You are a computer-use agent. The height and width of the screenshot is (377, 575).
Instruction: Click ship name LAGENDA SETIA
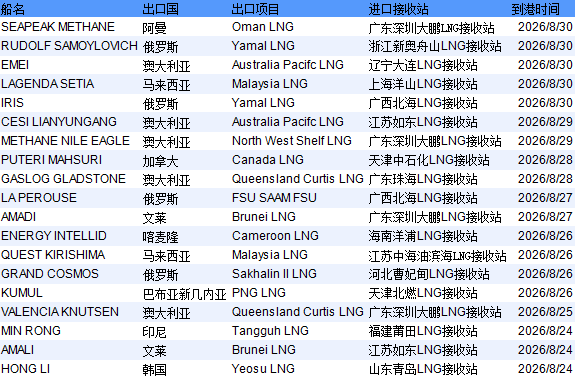pyautogui.click(x=48, y=84)
